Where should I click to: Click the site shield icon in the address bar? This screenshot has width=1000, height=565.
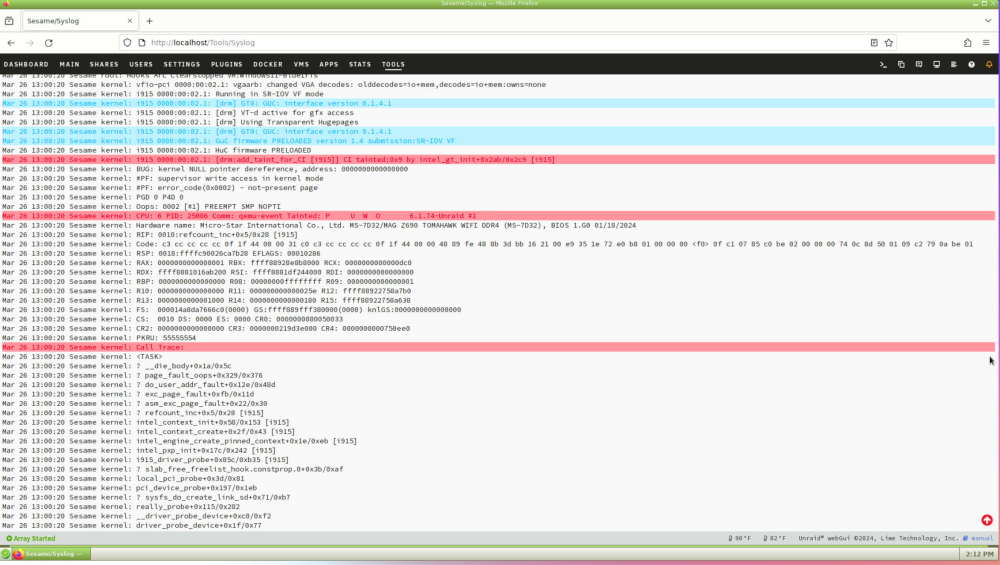click(128, 43)
